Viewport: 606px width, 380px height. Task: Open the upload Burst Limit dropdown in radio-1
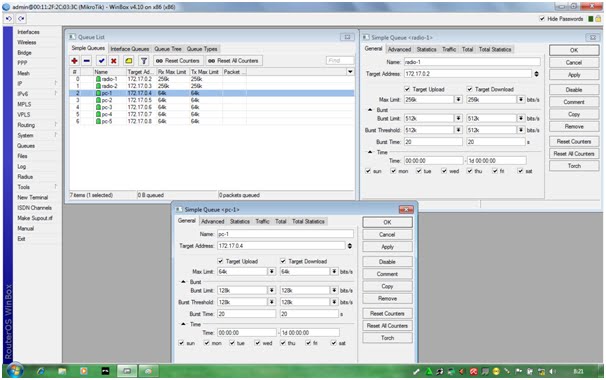coord(458,118)
